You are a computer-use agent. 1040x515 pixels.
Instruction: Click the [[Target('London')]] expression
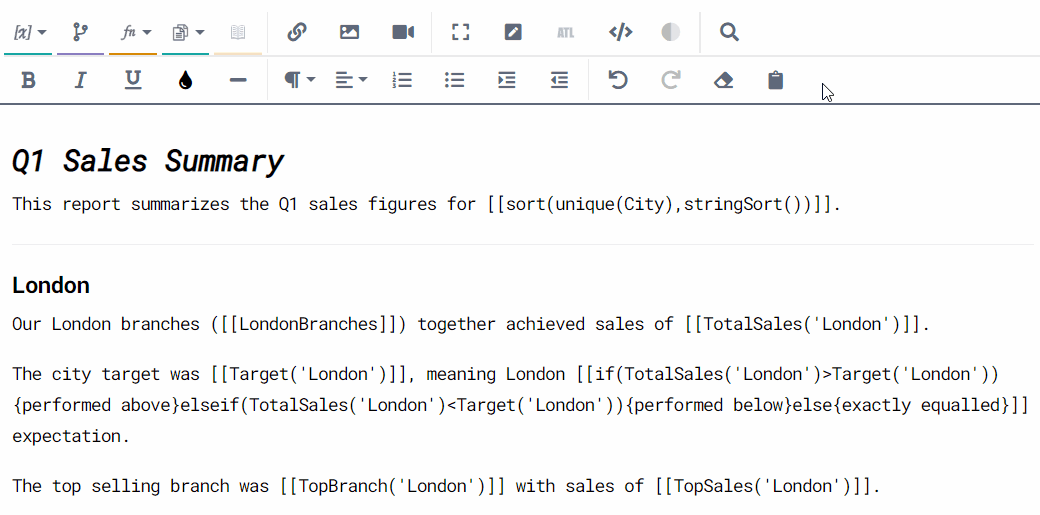[308, 375]
